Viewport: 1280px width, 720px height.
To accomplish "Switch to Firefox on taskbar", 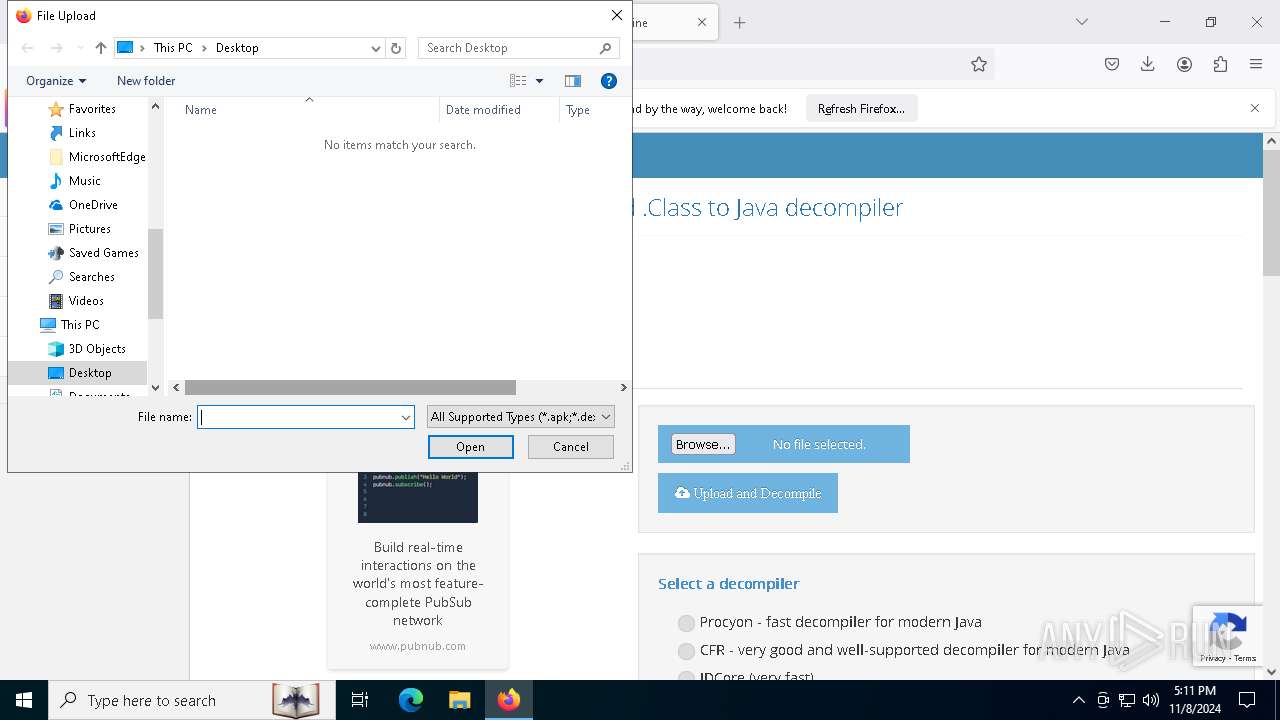I will pyautogui.click(x=509, y=700).
